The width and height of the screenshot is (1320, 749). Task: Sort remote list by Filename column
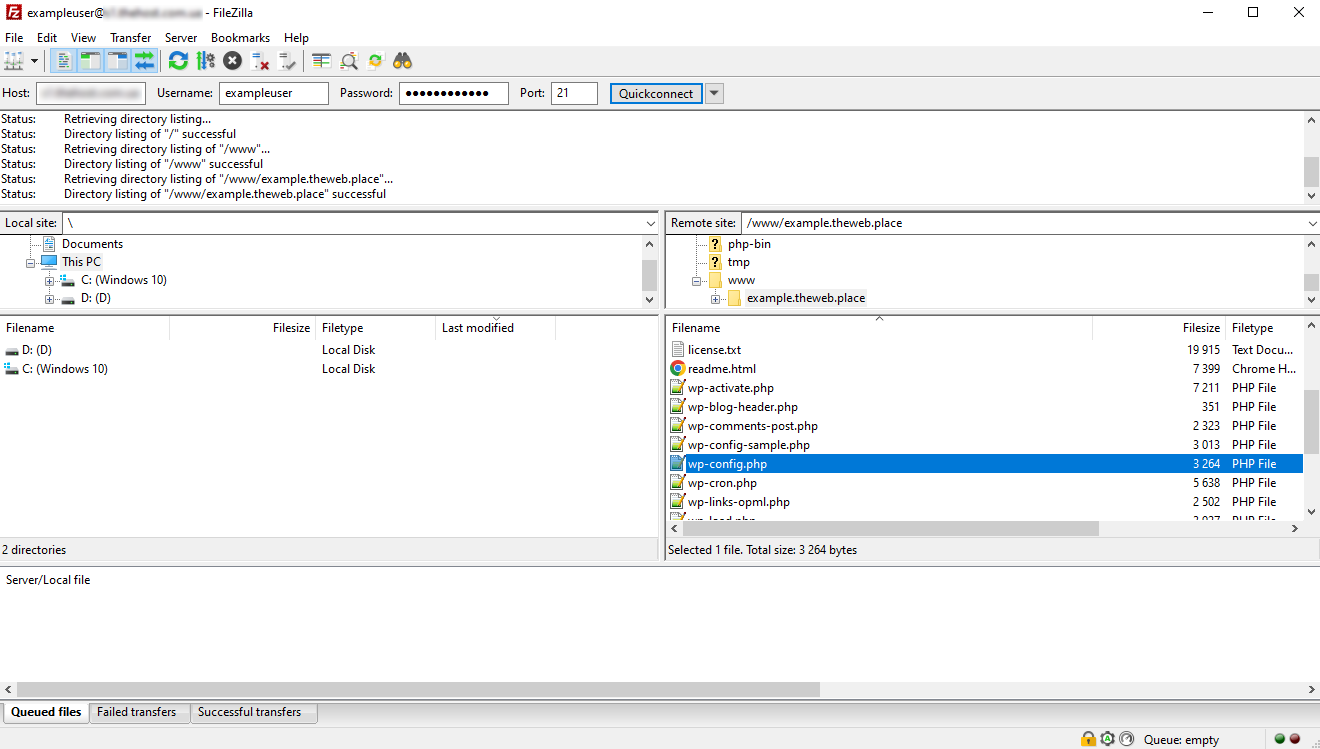(x=879, y=328)
